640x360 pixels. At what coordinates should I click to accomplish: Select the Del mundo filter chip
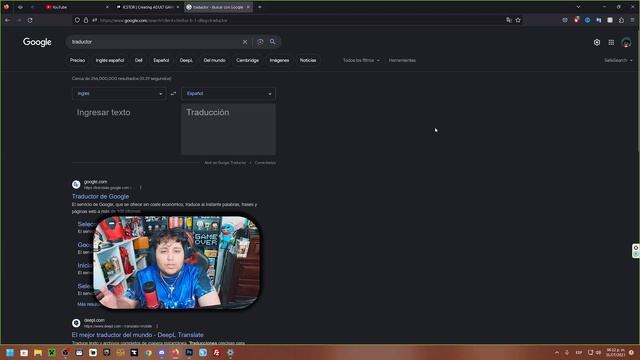point(214,60)
